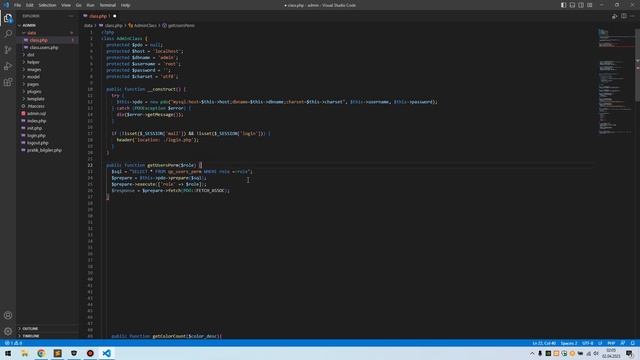Click Split Editor Right icon
Screen dimensions: 640x360
pos(624,16)
